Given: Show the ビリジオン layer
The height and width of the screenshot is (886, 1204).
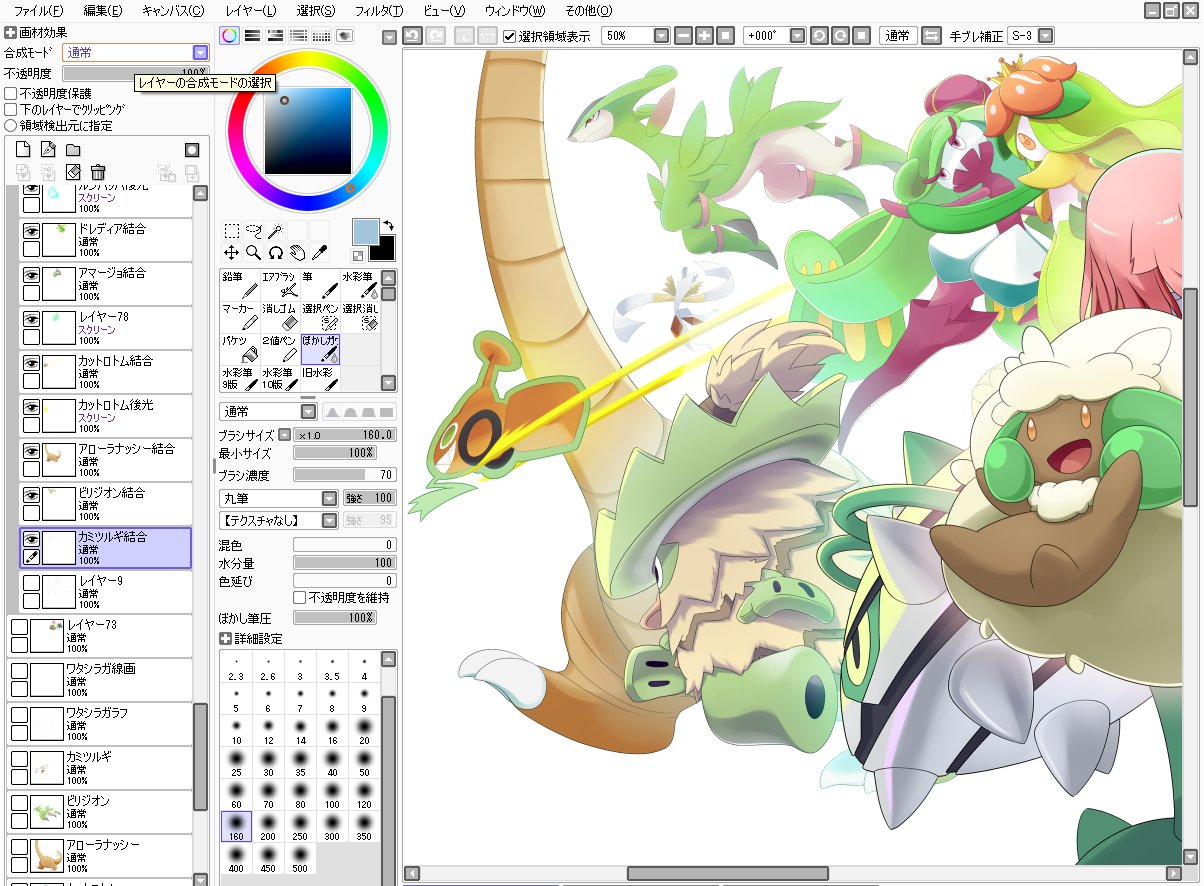Looking at the screenshot, I should coord(19,803).
